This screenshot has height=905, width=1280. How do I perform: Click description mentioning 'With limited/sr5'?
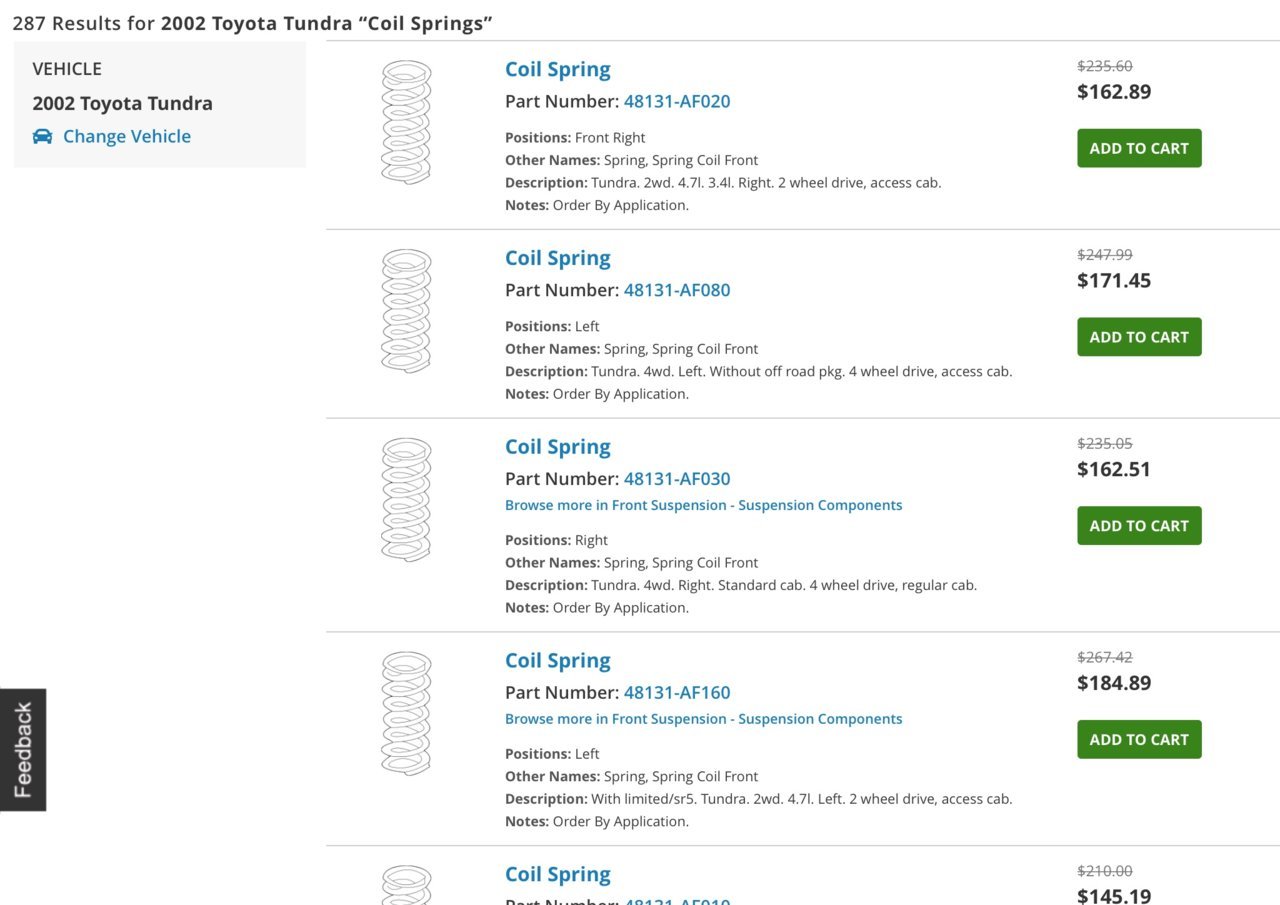pyautogui.click(x=758, y=799)
